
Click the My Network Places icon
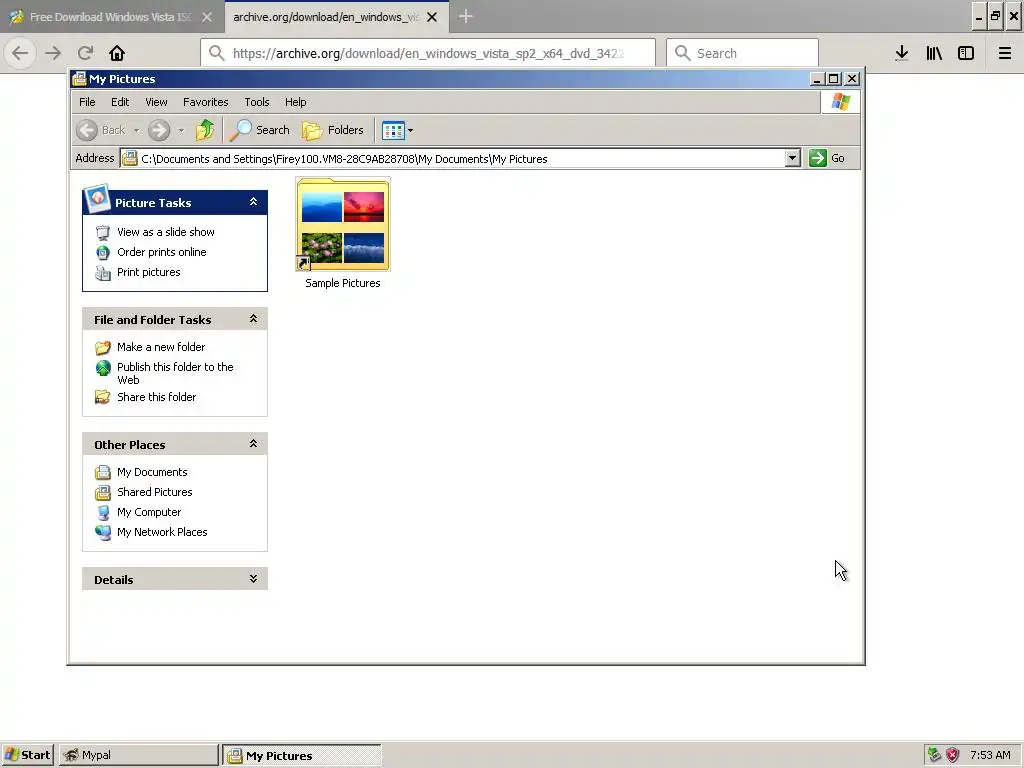coord(103,533)
